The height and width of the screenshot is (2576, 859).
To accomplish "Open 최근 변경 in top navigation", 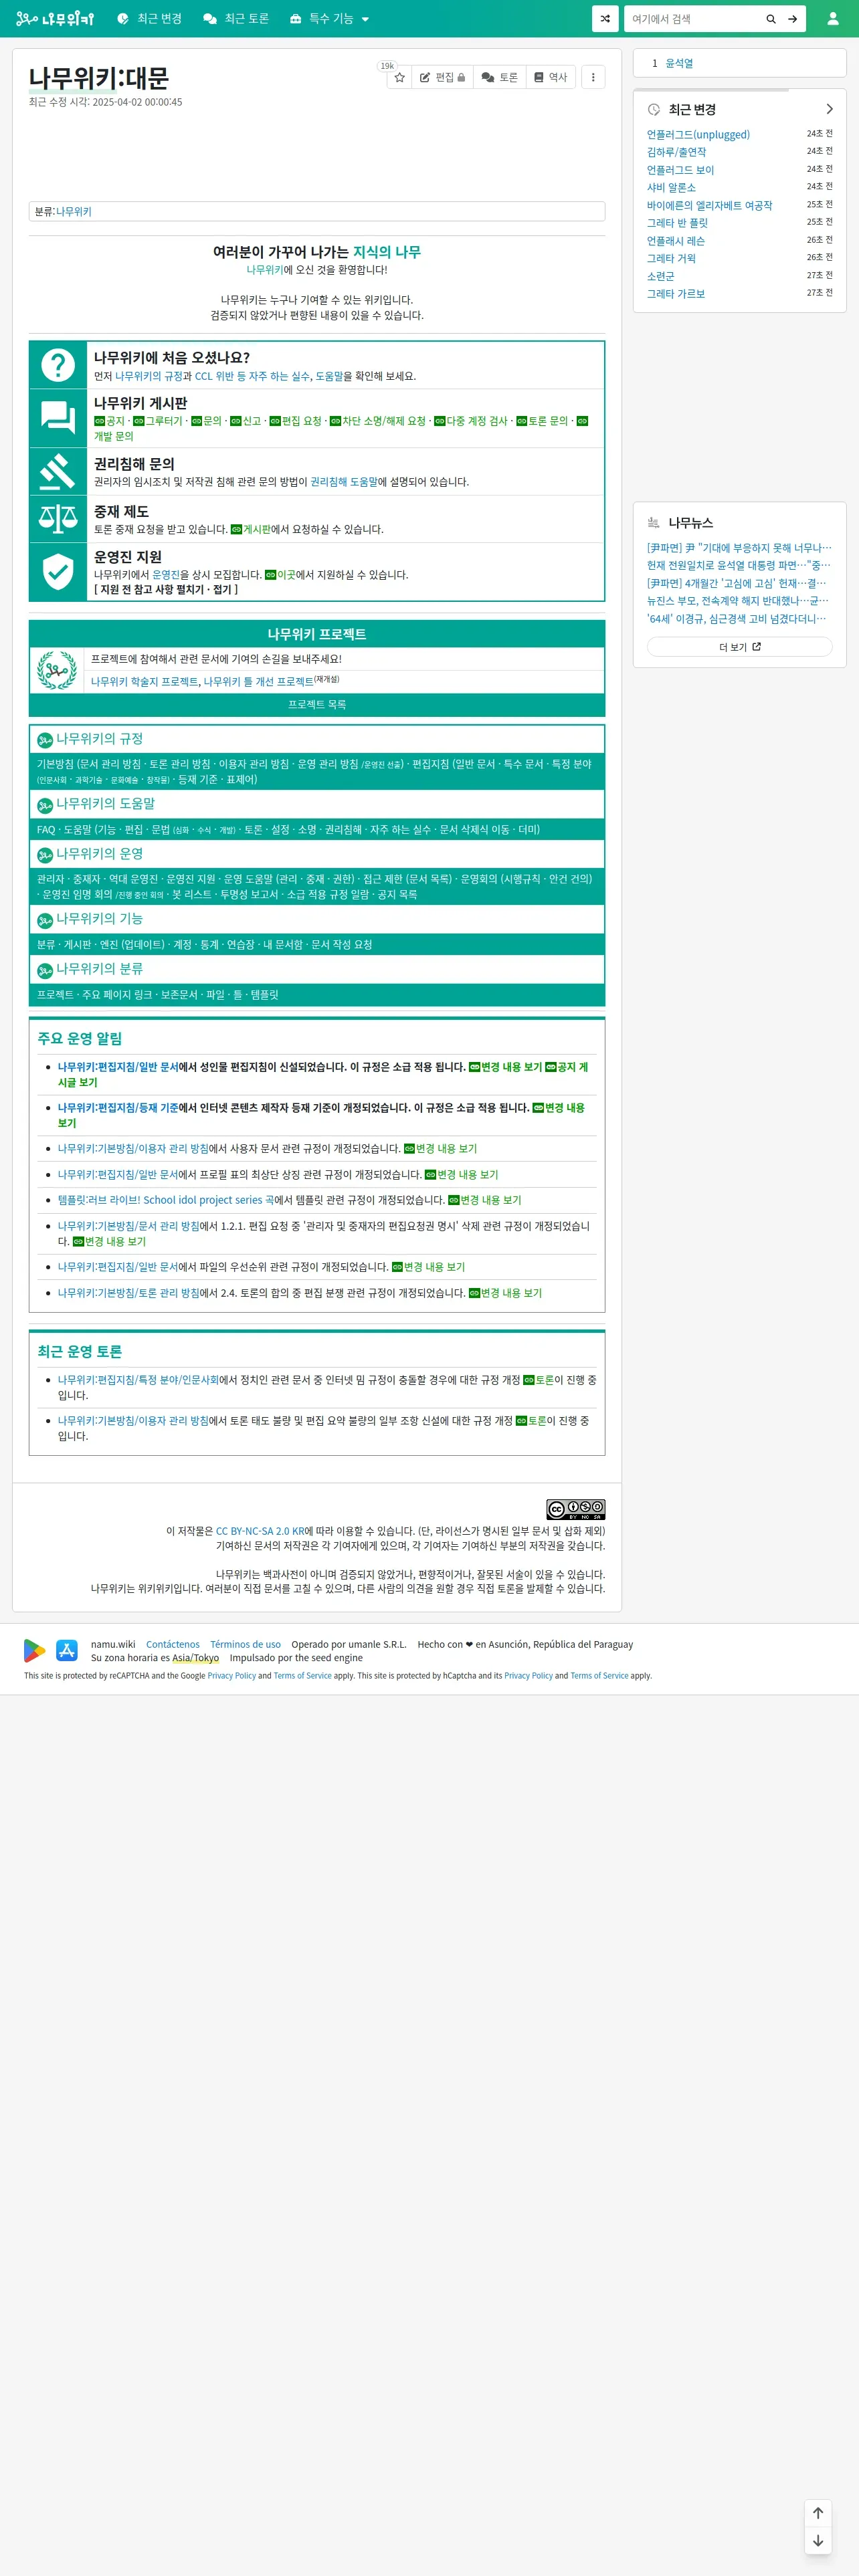I will pyautogui.click(x=149, y=18).
